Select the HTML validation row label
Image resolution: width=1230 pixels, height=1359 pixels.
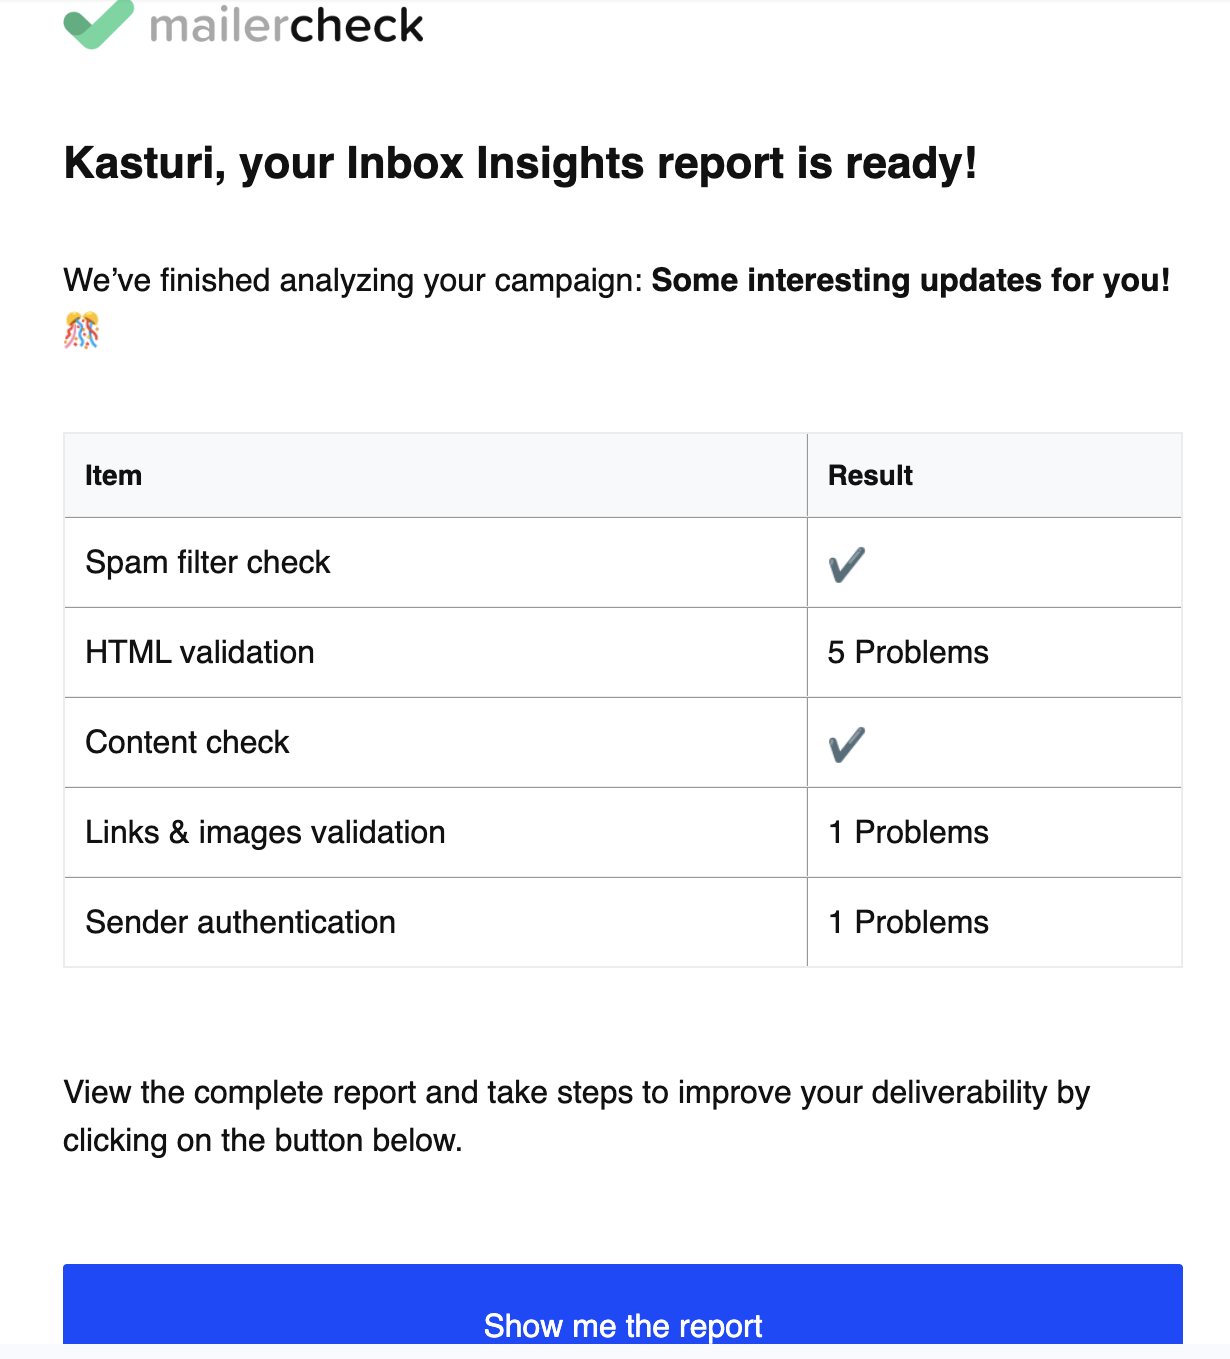200,653
